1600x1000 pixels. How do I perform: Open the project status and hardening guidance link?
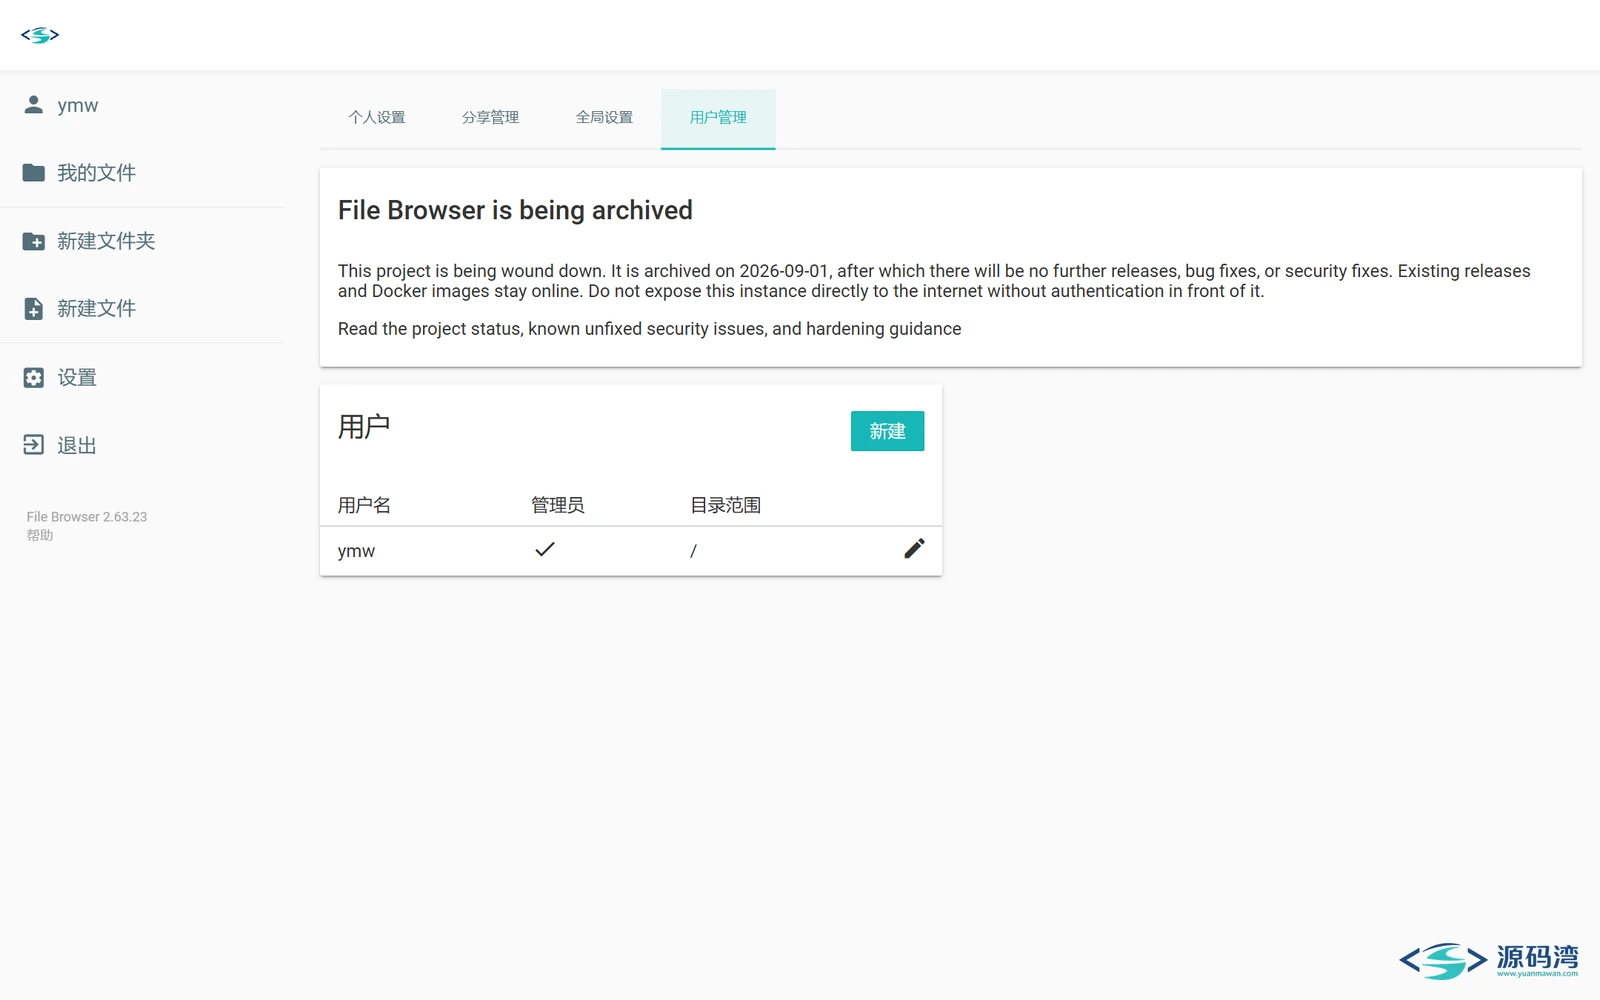[649, 329]
